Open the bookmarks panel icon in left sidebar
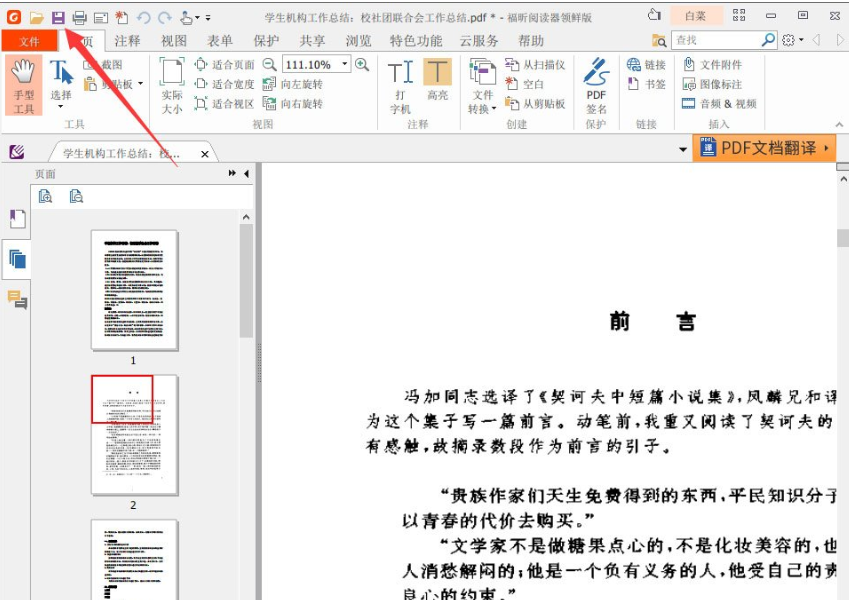 pyautogui.click(x=17, y=219)
